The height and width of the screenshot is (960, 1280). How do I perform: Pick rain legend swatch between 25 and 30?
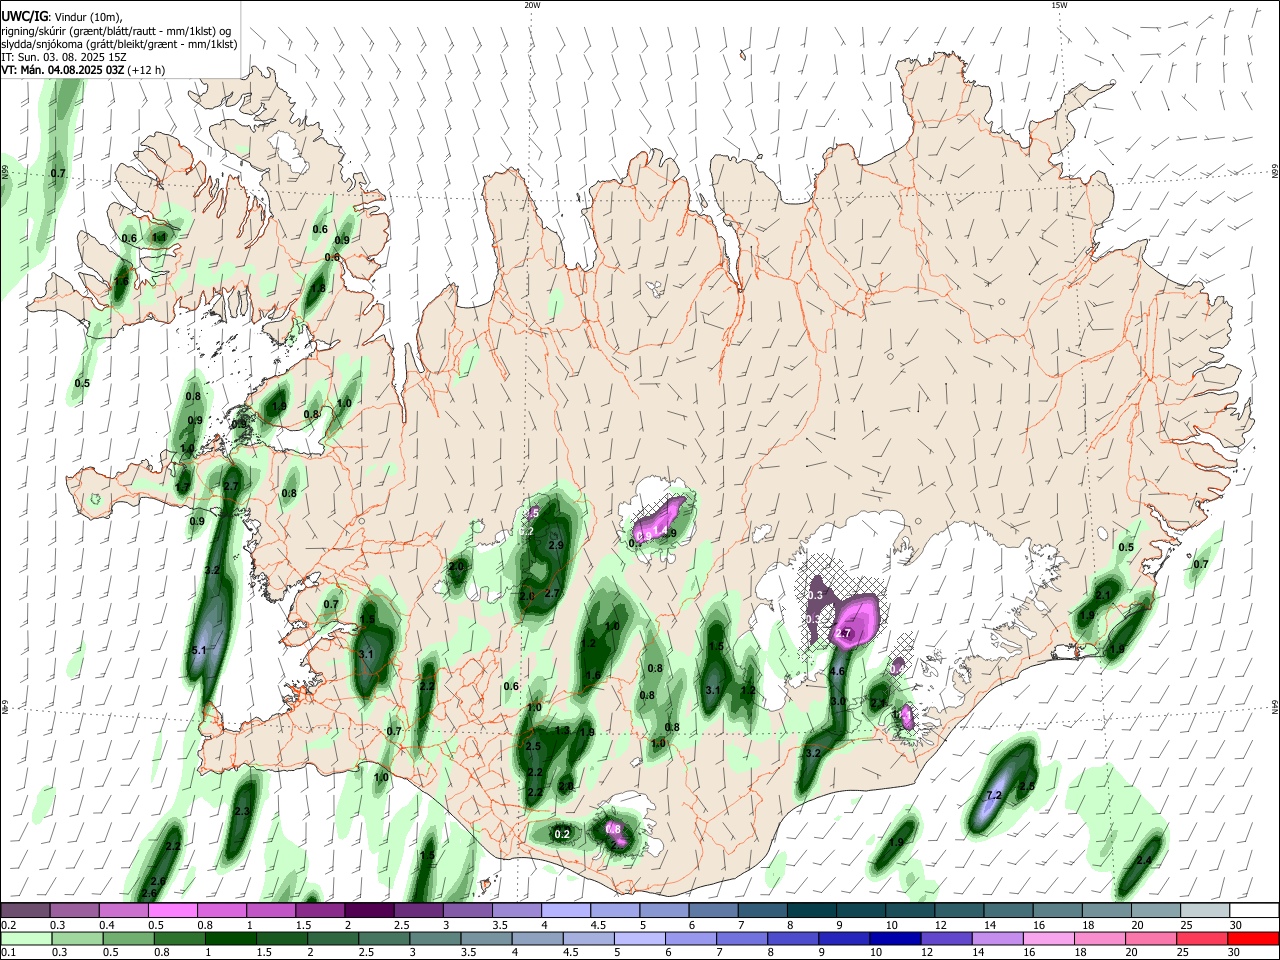click(x=1204, y=938)
